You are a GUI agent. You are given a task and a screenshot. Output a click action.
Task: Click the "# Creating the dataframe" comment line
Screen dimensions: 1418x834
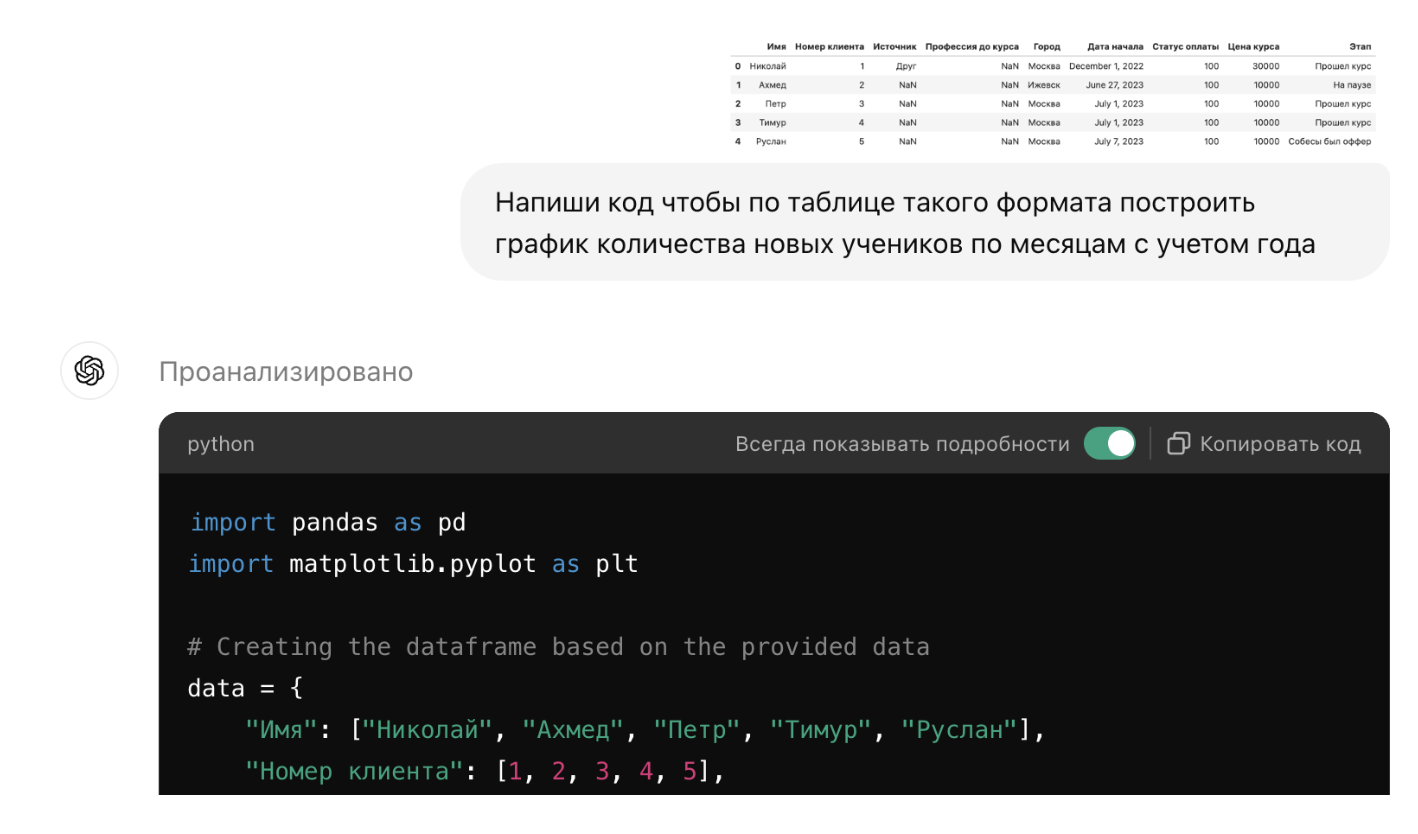pyautogui.click(x=559, y=647)
